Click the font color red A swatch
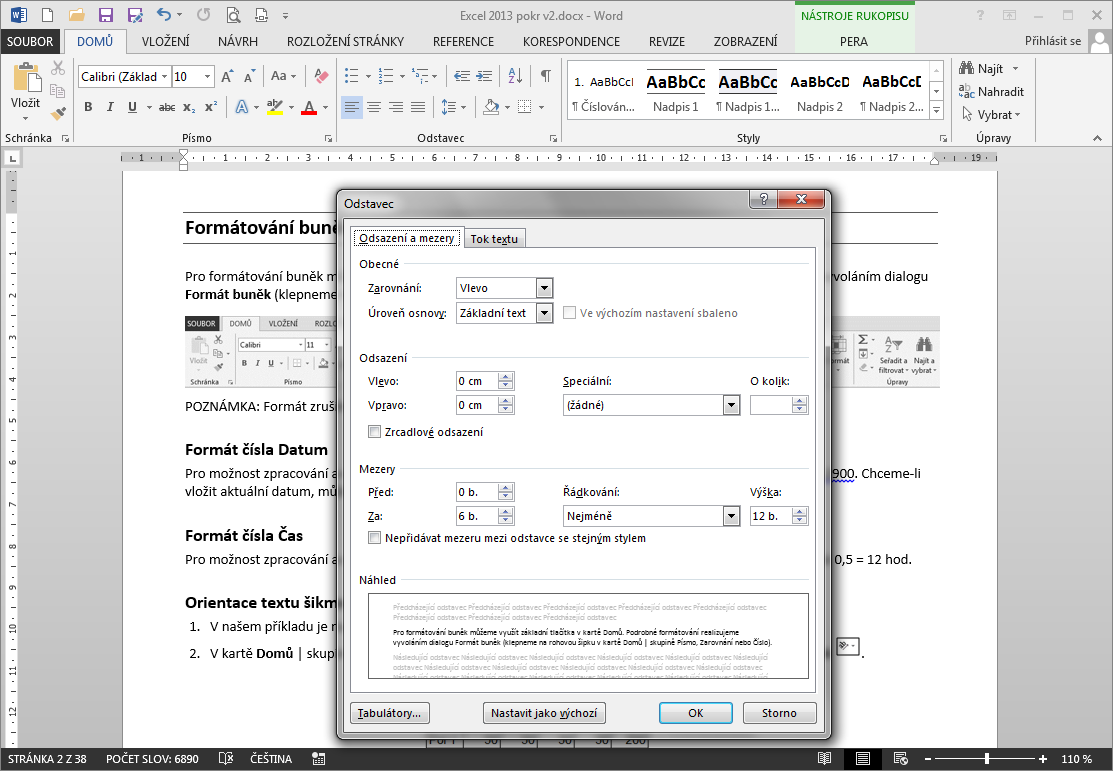 [x=309, y=107]
